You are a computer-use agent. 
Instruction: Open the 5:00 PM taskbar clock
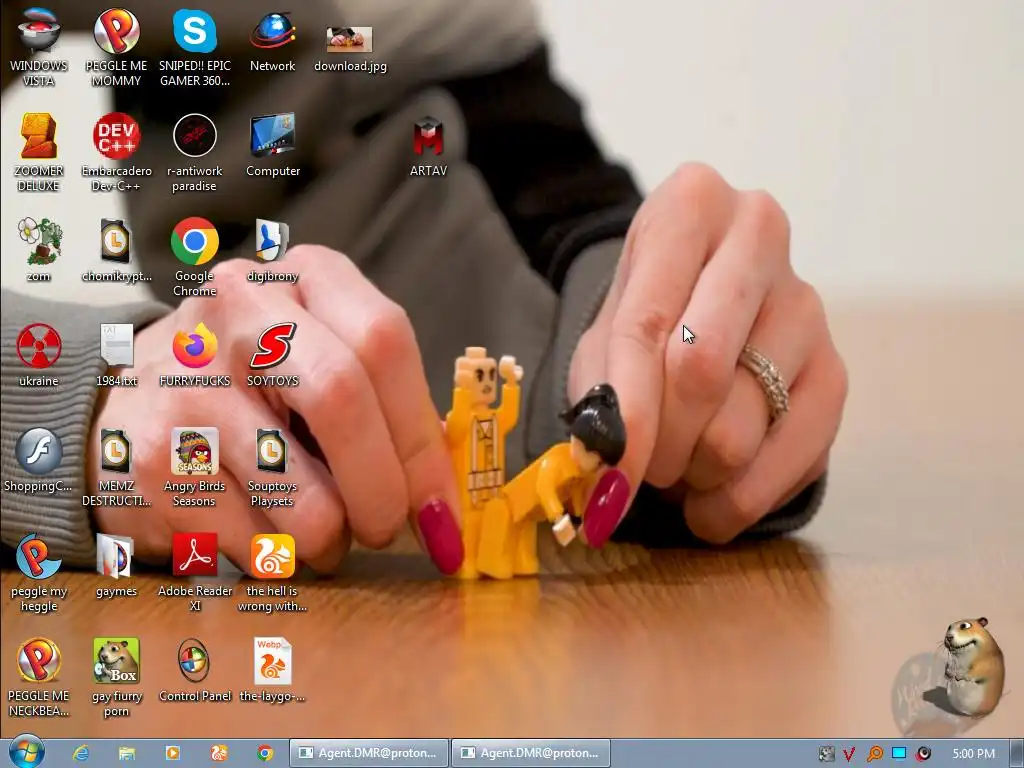[x=973, y=754]
